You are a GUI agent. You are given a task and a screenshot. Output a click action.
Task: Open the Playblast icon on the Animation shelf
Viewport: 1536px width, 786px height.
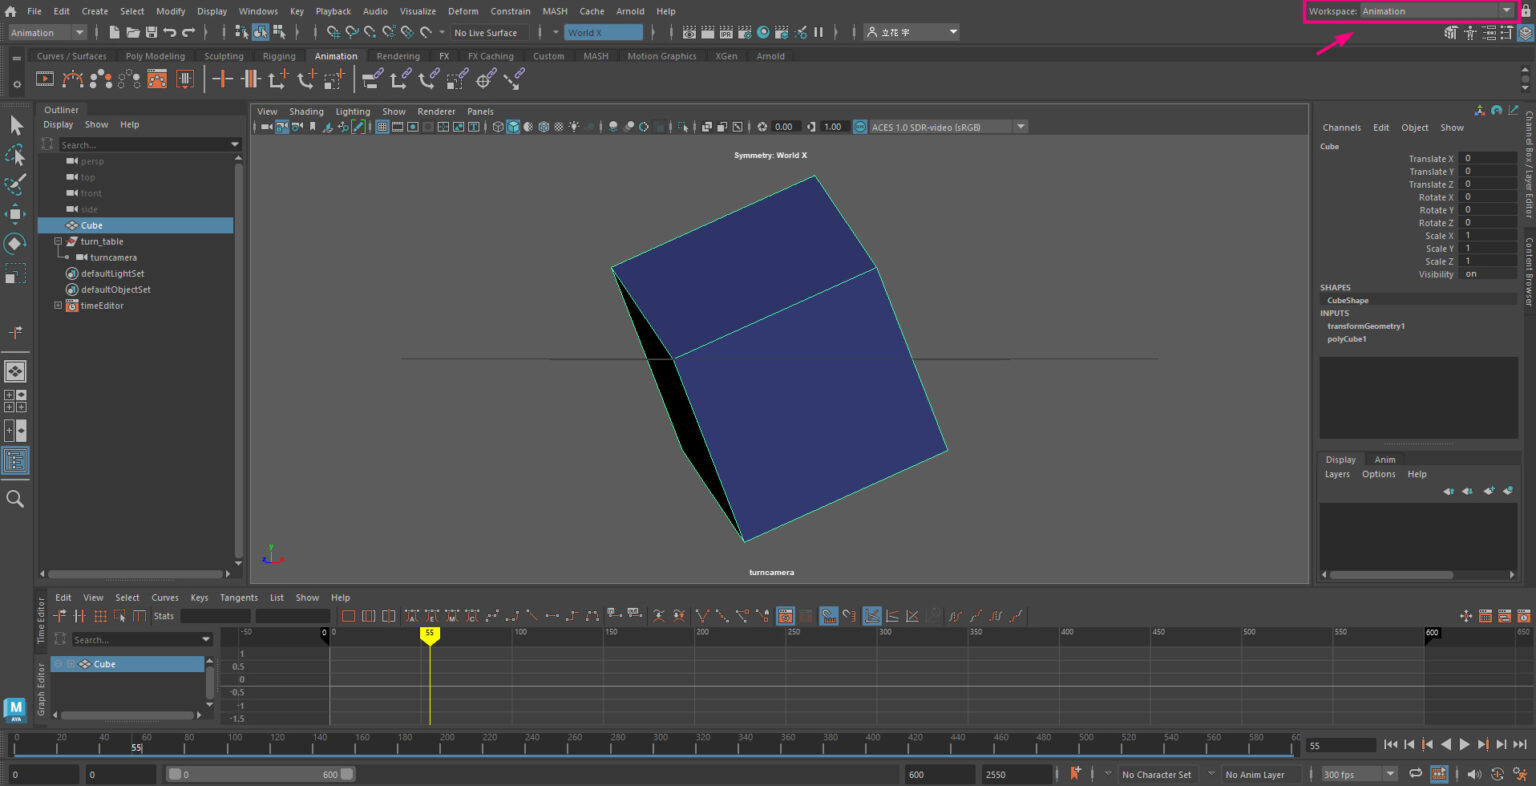[x=45, y=79]
